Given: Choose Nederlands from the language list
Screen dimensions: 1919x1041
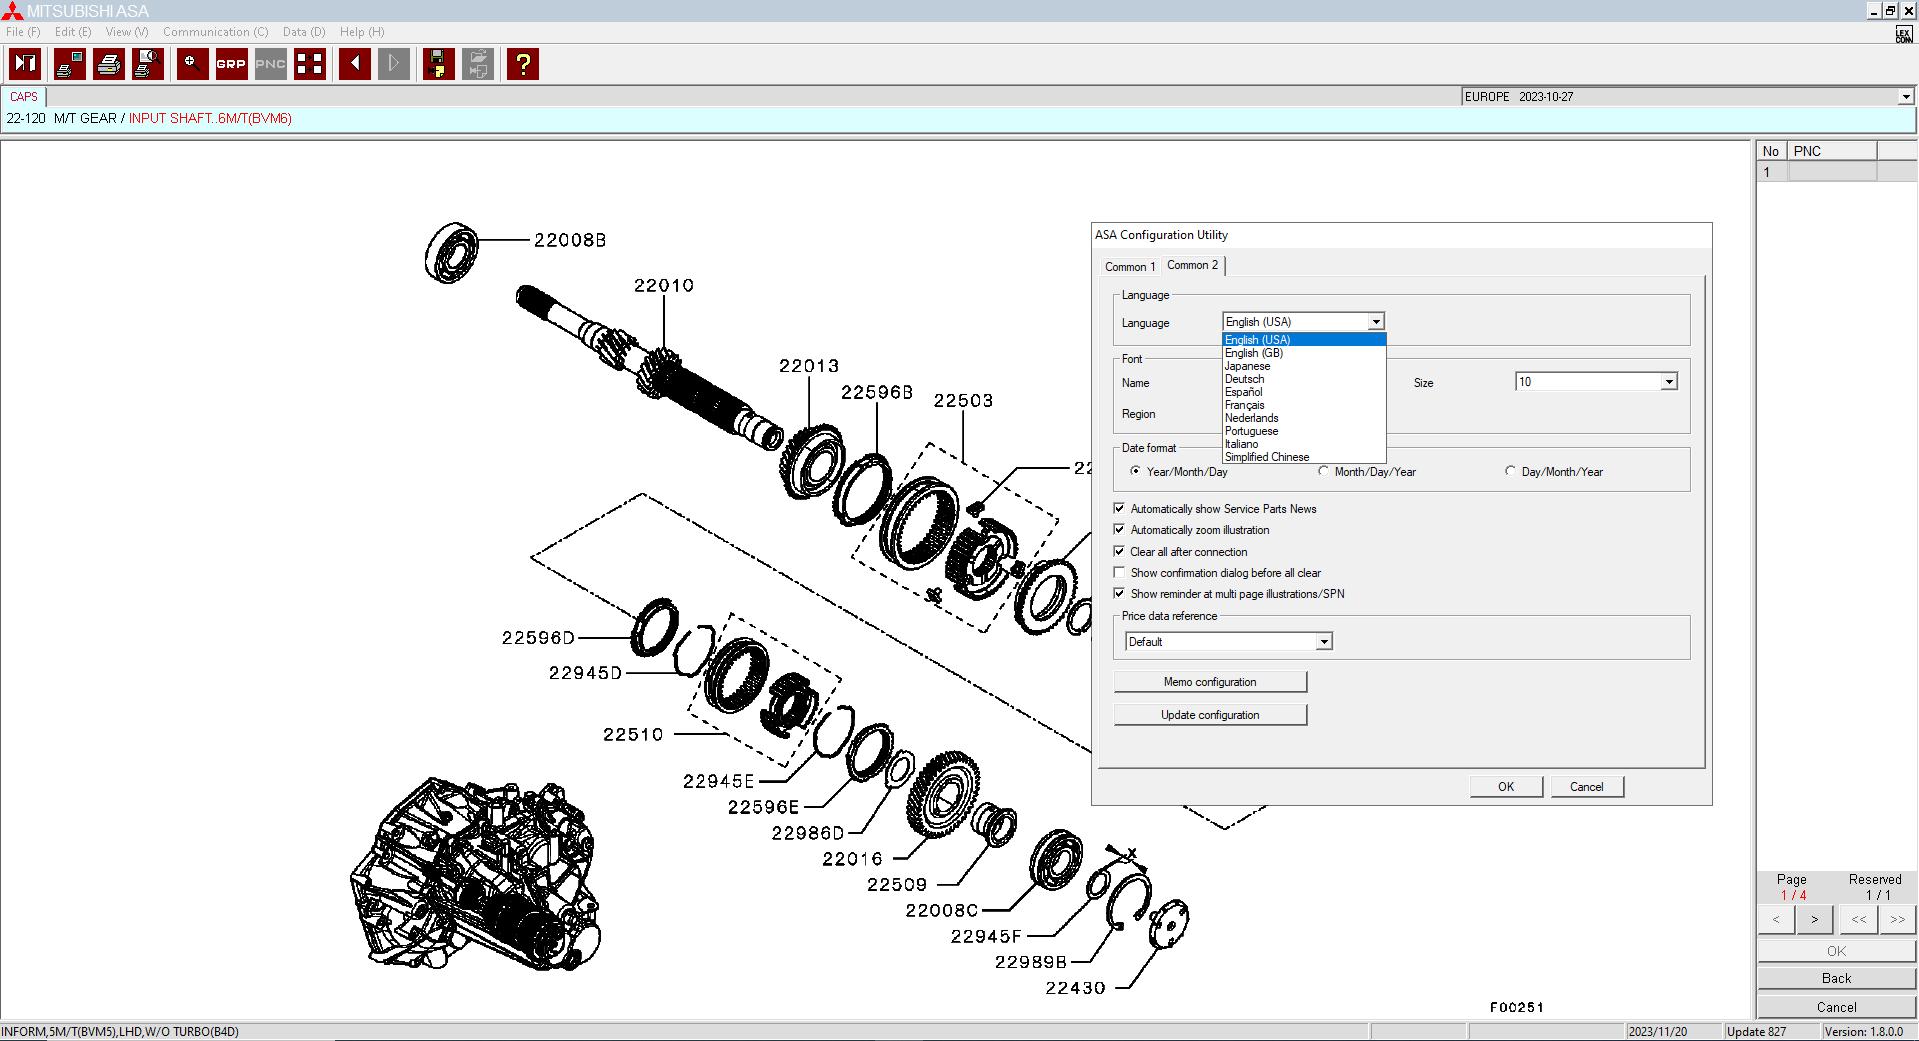Looking at the screenshot, I should (1304, 418).
